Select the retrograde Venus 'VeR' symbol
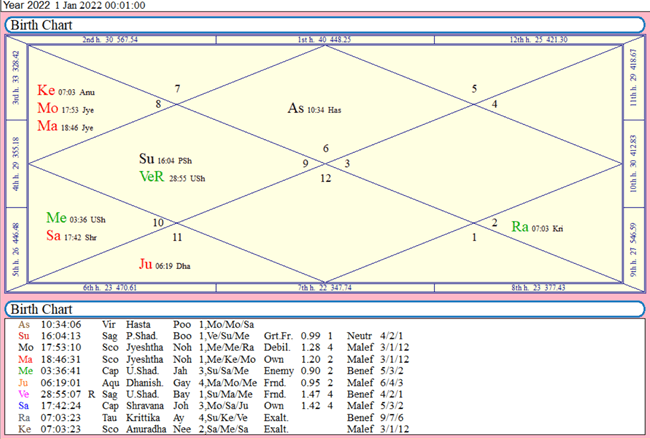 [152, 176]
